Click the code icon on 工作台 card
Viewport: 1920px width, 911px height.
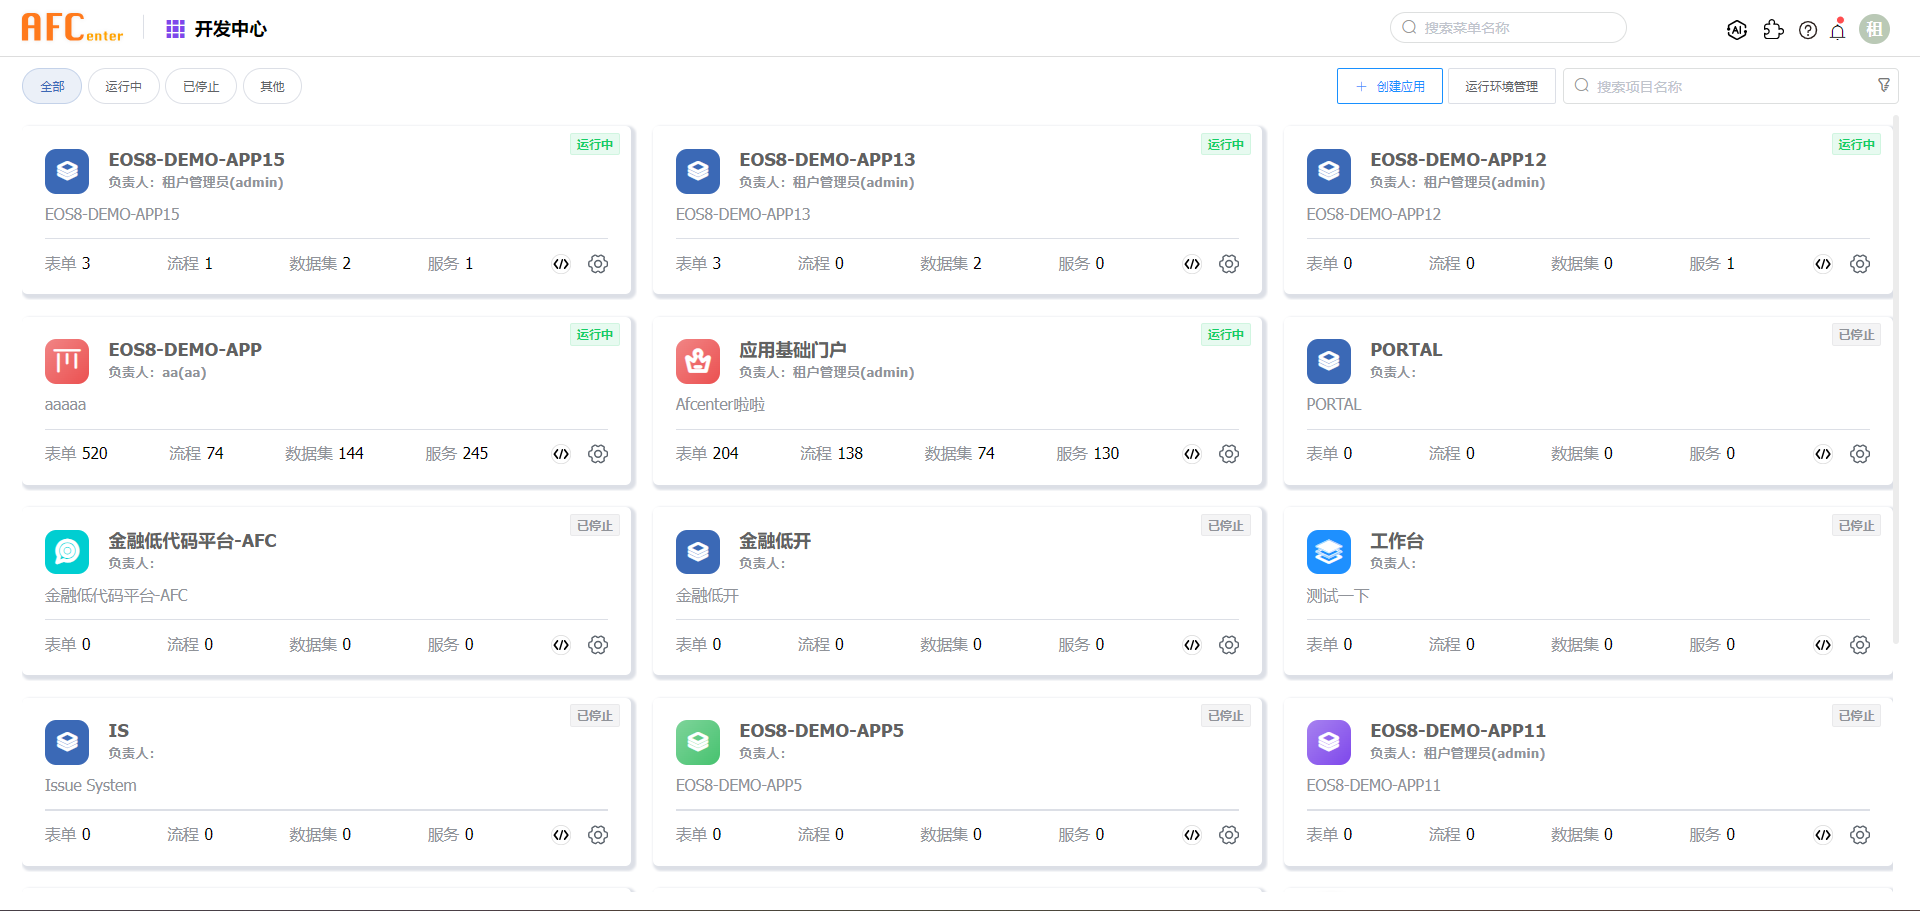click(x=1823, y=645)
